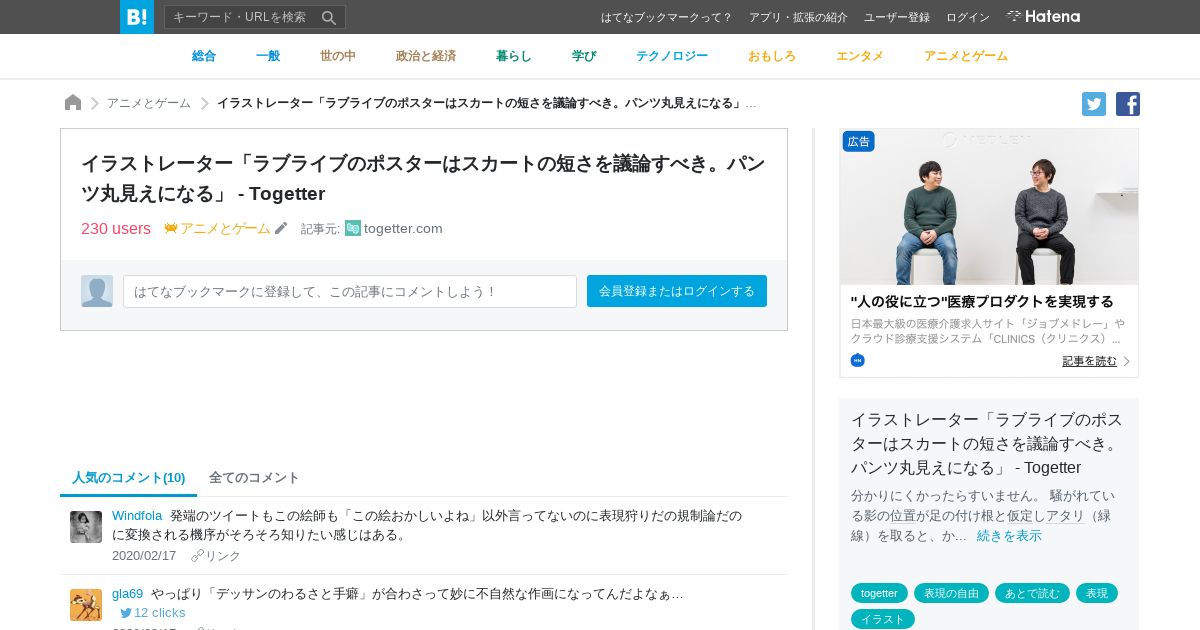Select the 世の中 category tab
Viewport: 1200px width, 630px height.
(338, 56)
